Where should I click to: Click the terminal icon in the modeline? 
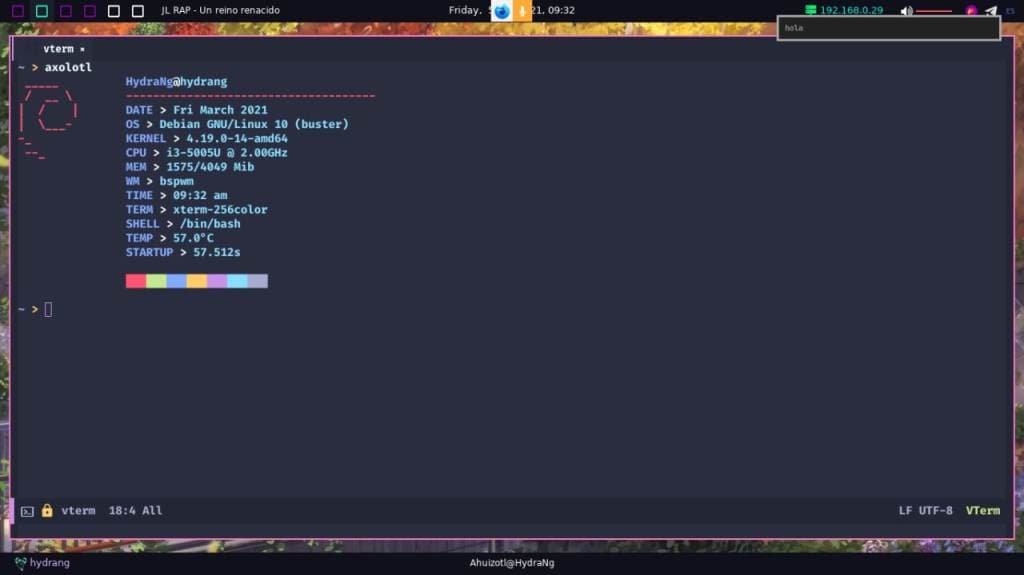(27, 511)
